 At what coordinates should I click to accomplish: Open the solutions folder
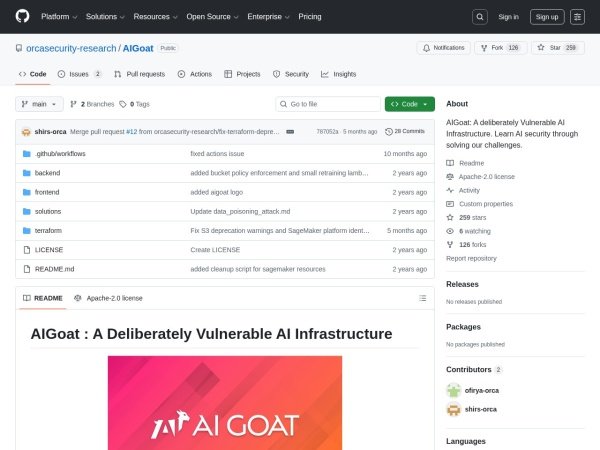(x=48, y=211)
